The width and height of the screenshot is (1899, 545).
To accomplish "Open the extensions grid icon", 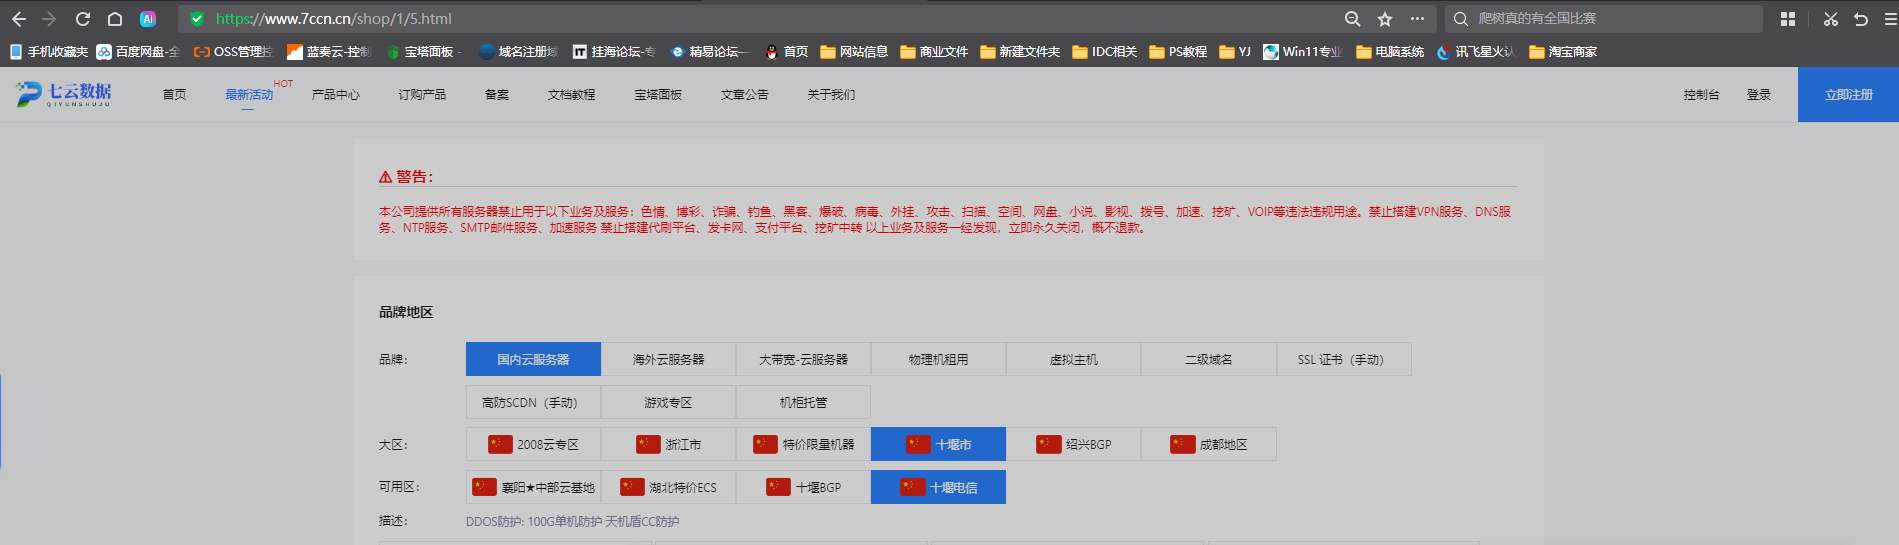I will coord(1788,19).
